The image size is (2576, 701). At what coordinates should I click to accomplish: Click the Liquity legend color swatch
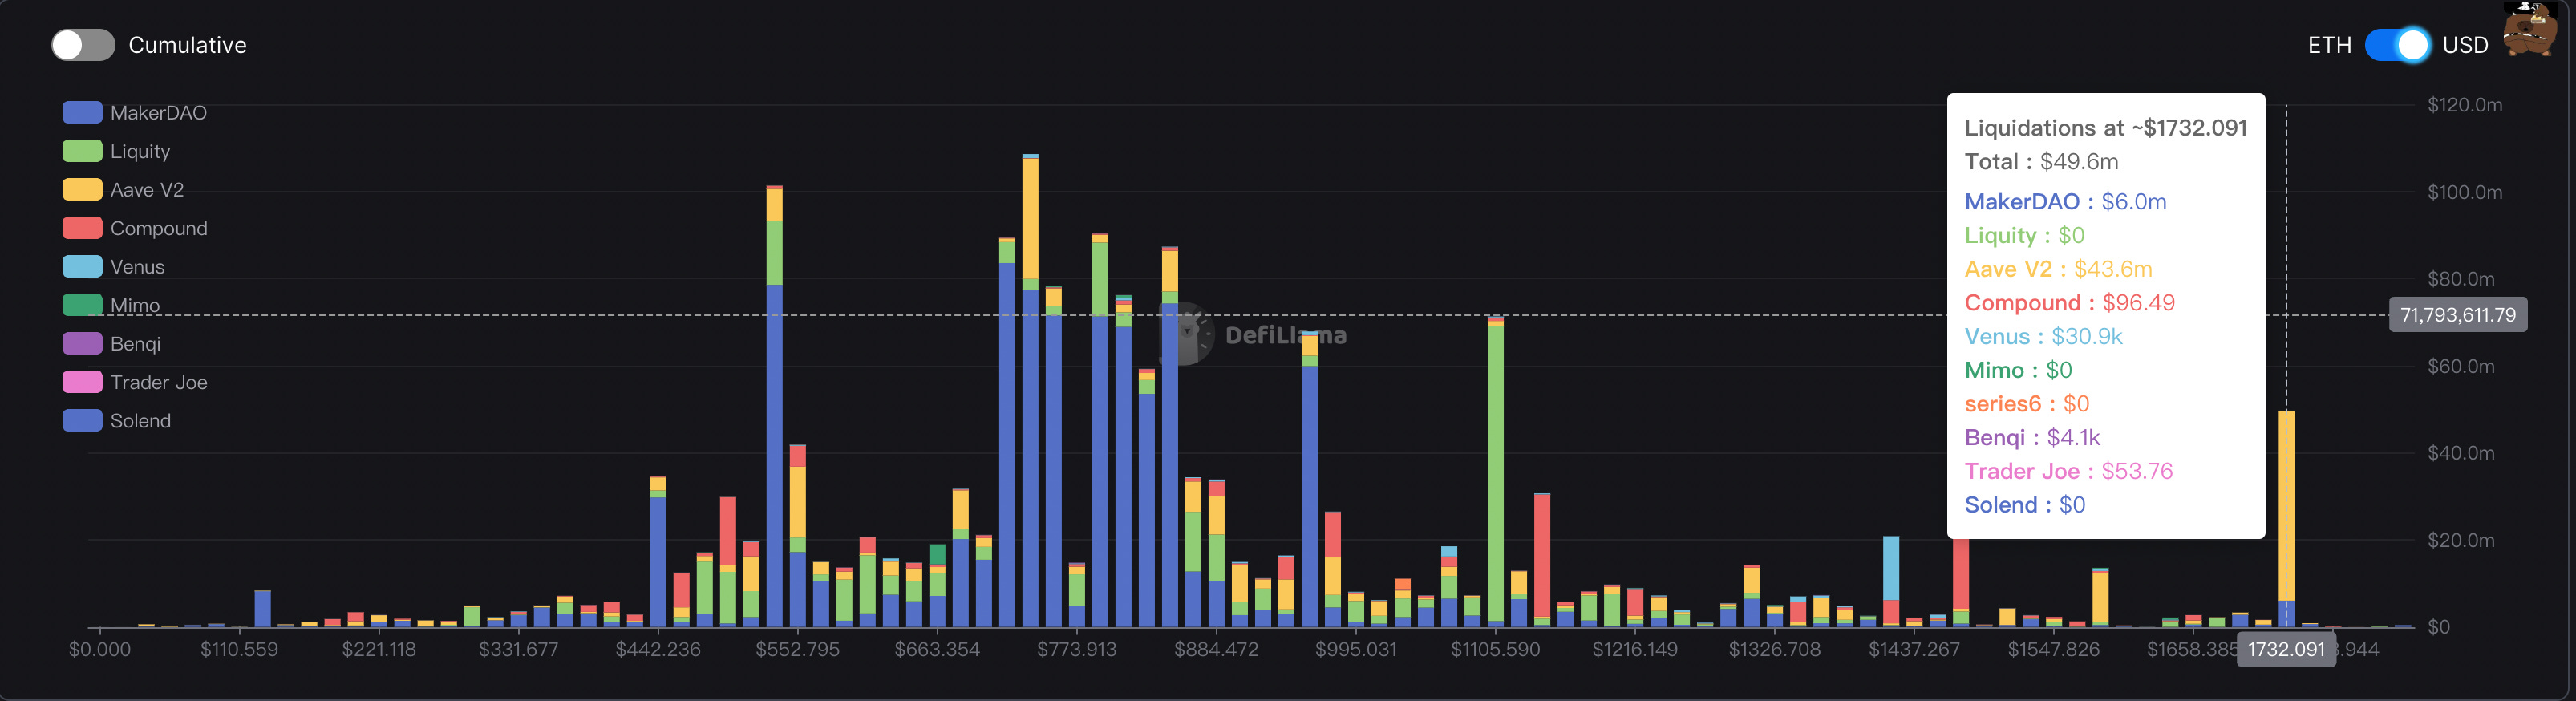pos(82,151)
